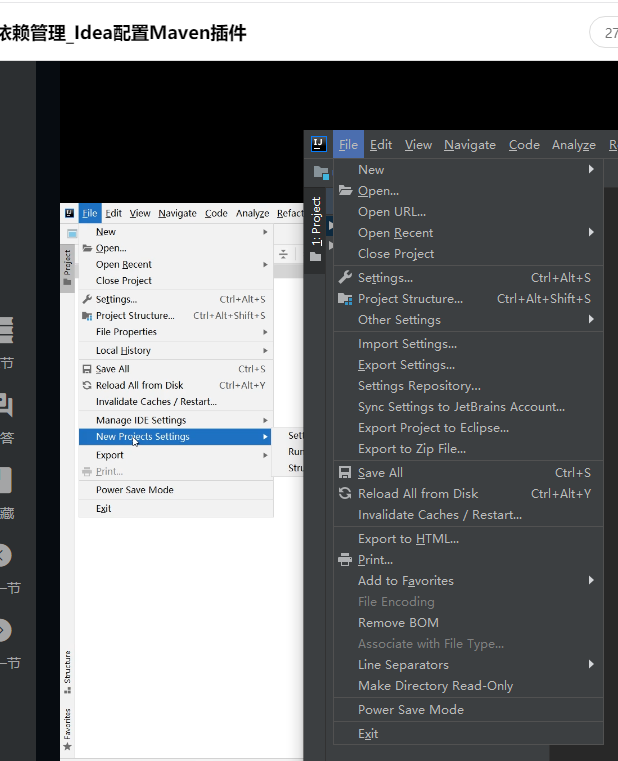Click reload icon beside dark Reload All from Disk
Screen dimensions: 618x761
pos(345,494)
